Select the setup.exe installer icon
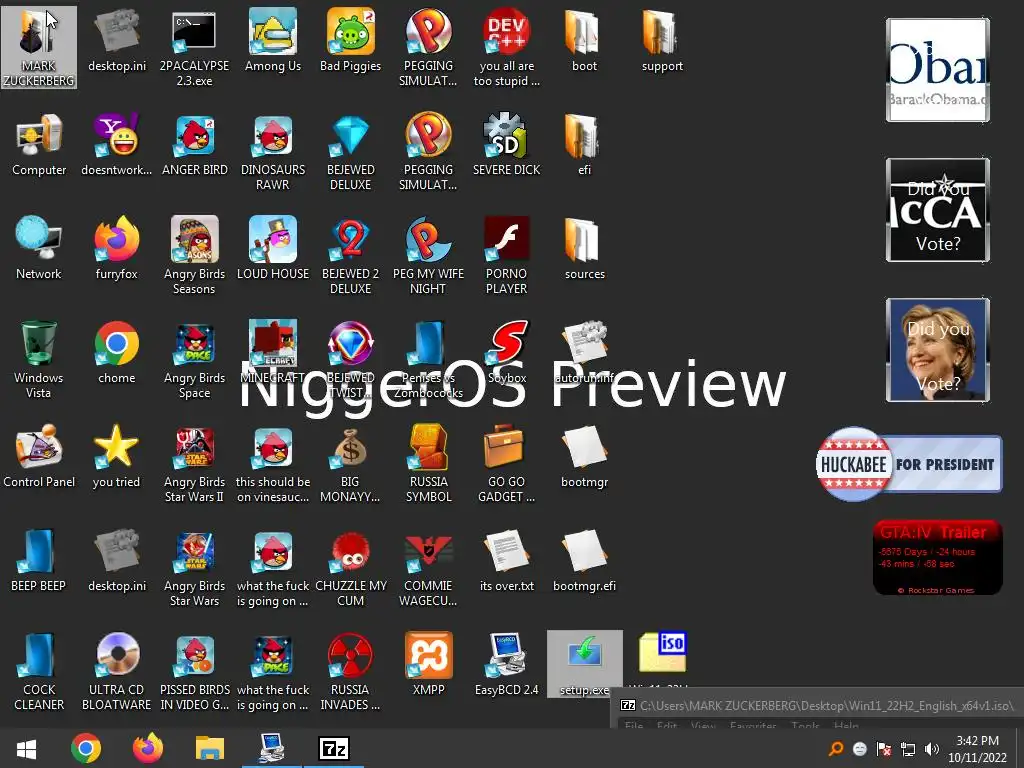This screenshot has height=768, width=1024. pos(584,664)
